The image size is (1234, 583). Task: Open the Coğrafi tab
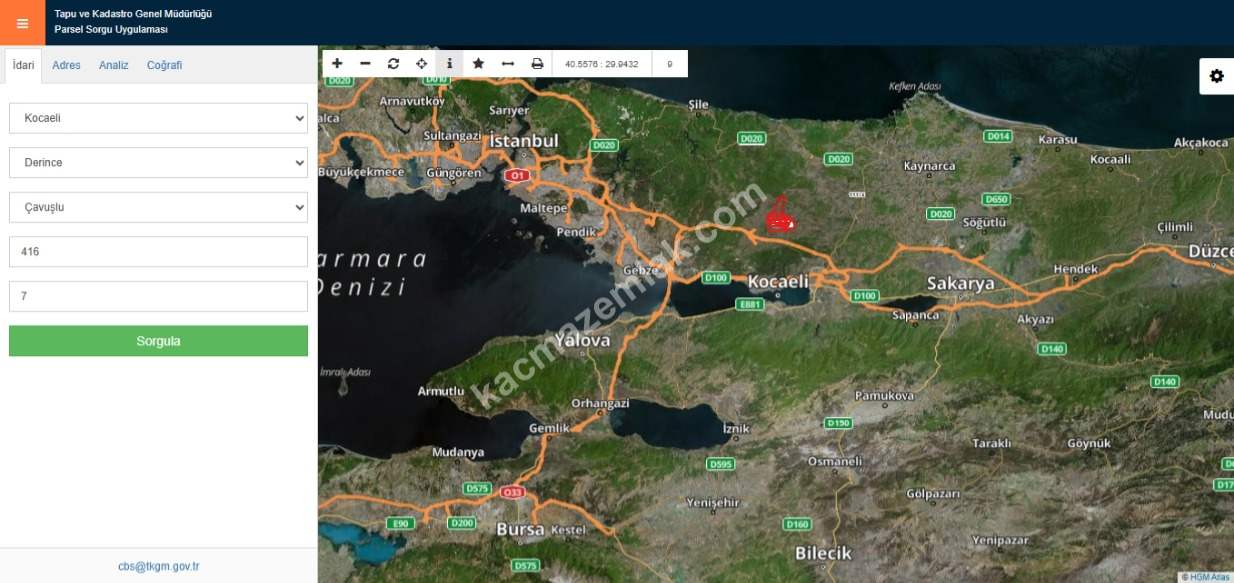[164, 65]
